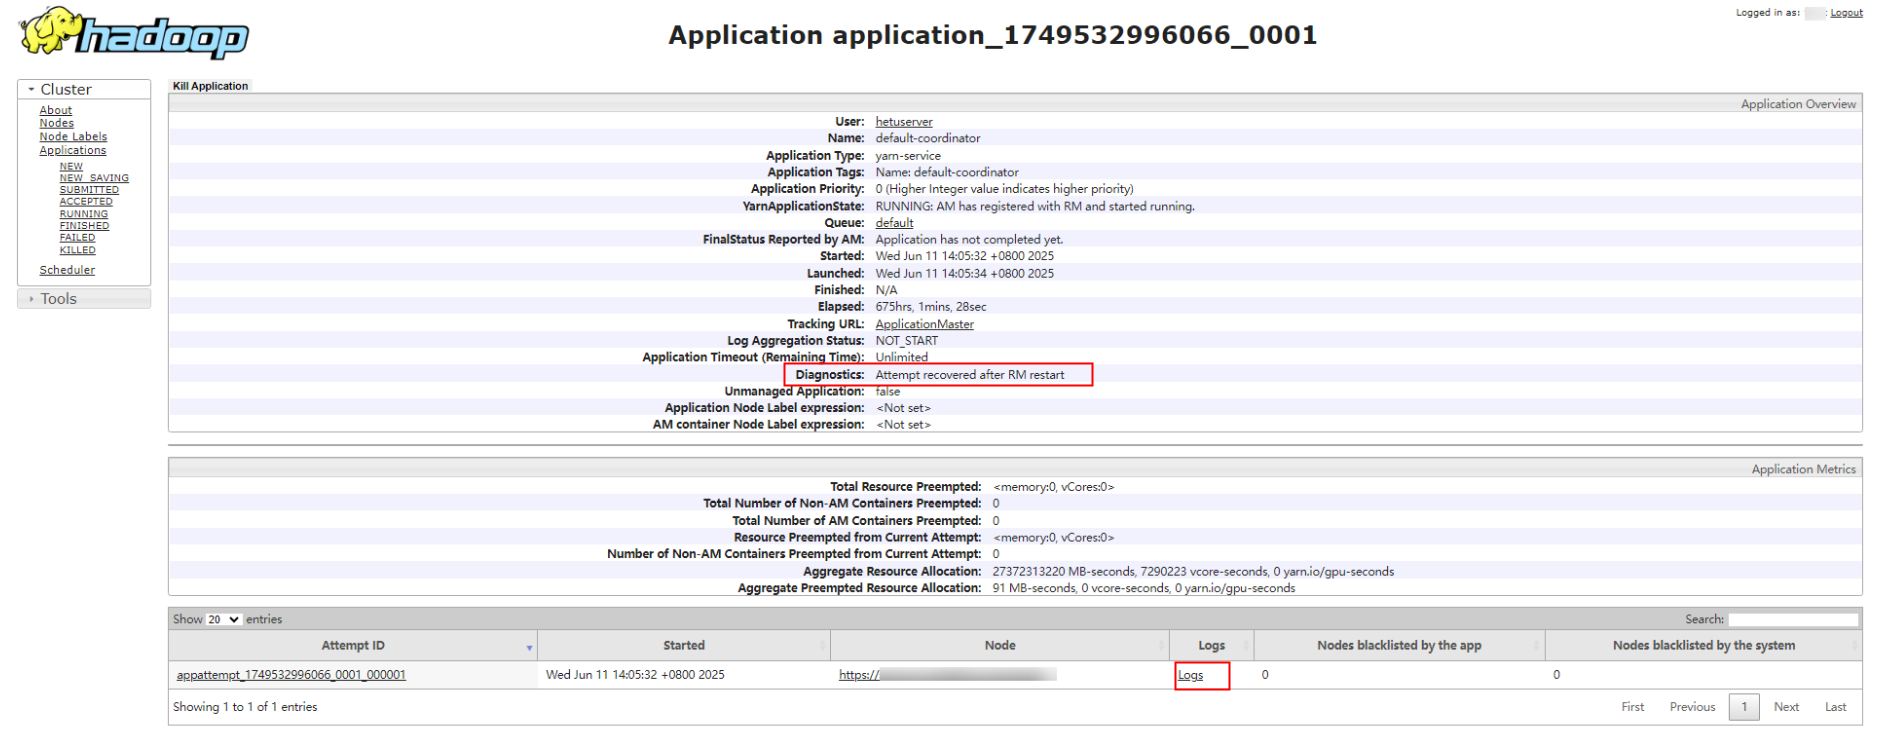This screenshot has width=1881, height=735.
Task: Select page 1 in pagination
Action: point(1744,707)
